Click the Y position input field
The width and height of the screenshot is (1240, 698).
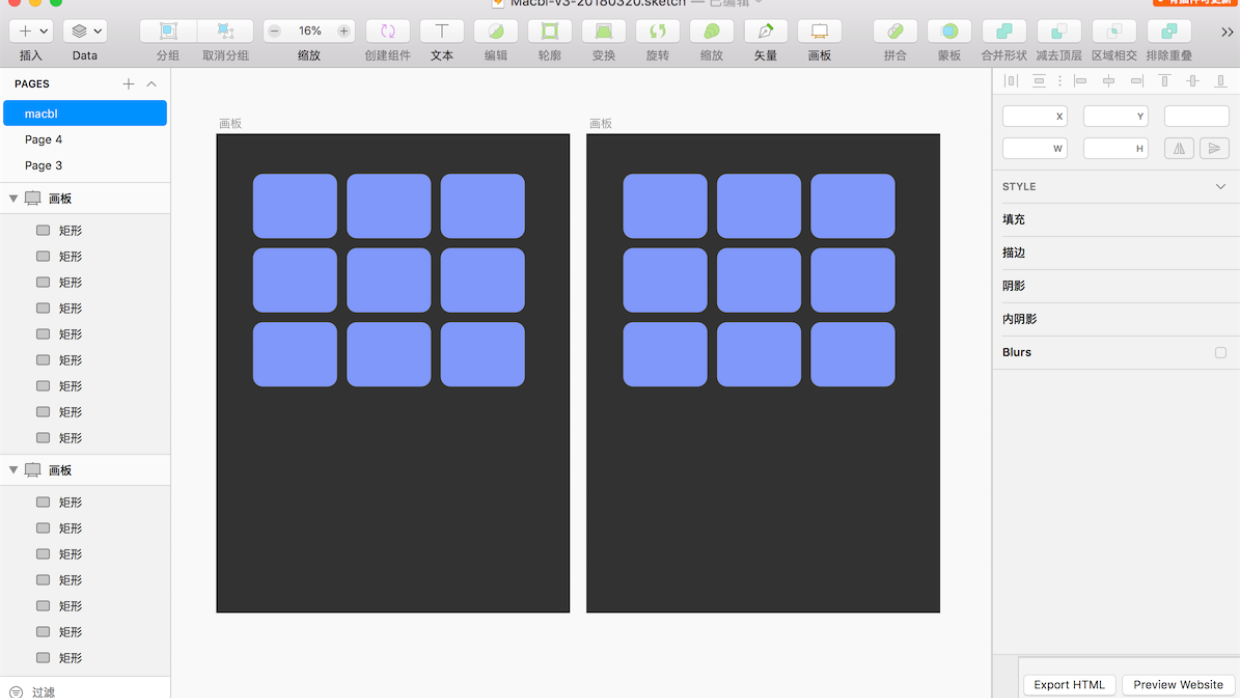tap(1116, 116)
